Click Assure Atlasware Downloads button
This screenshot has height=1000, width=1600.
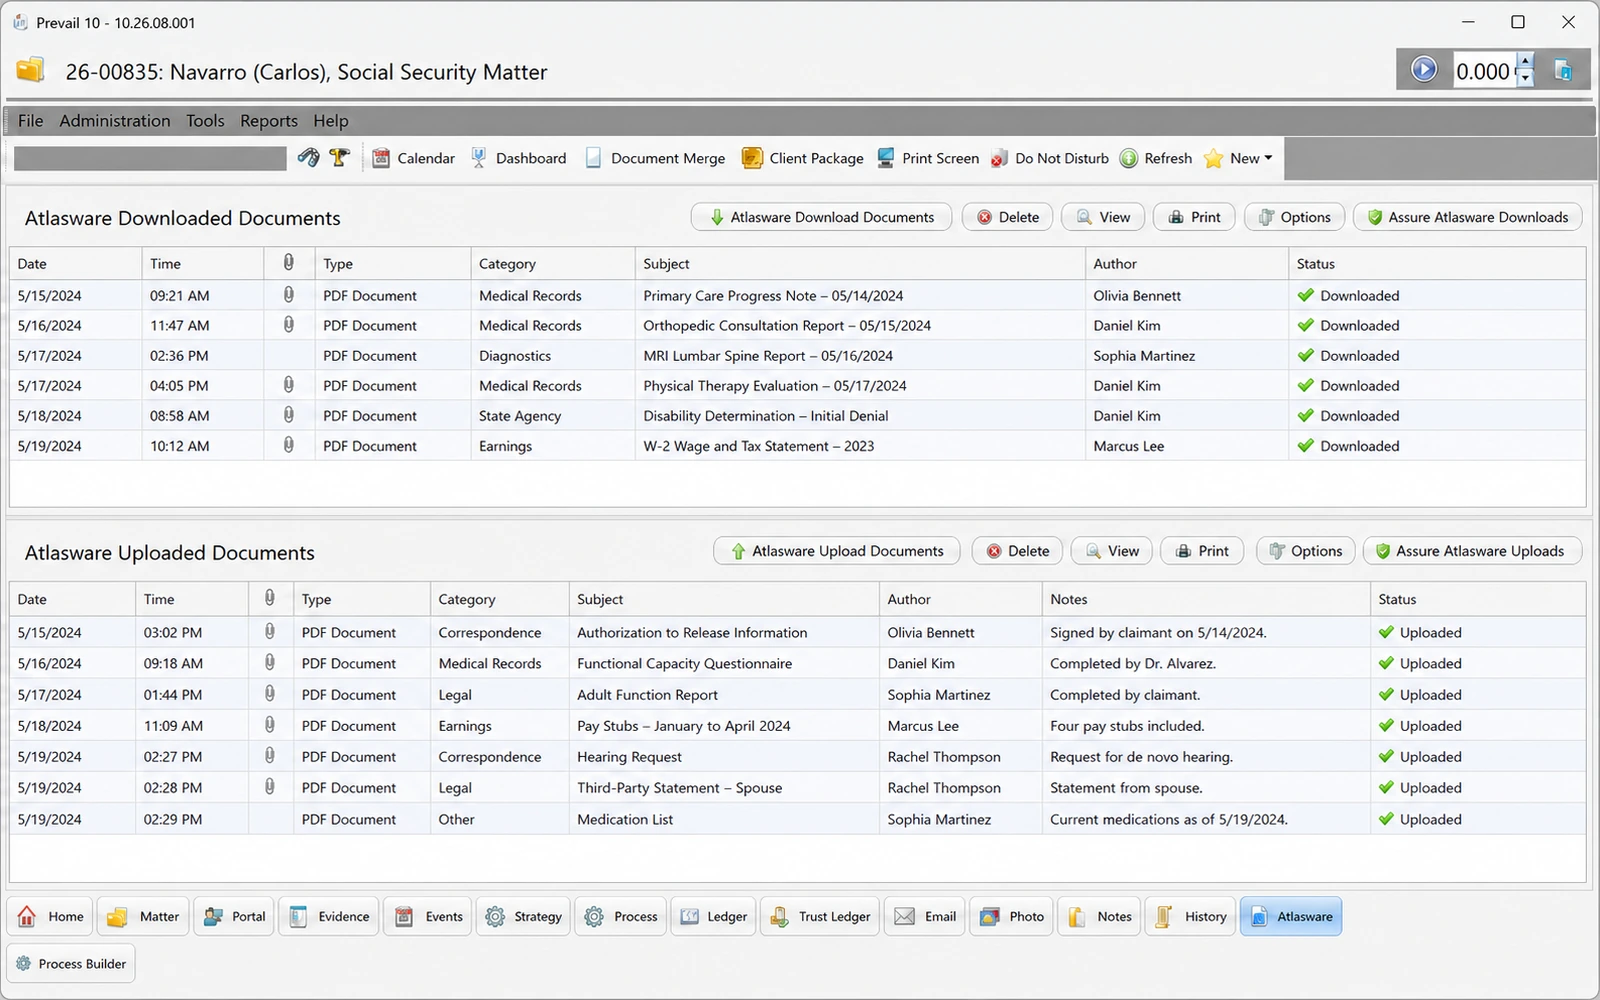coord(1468,217)
